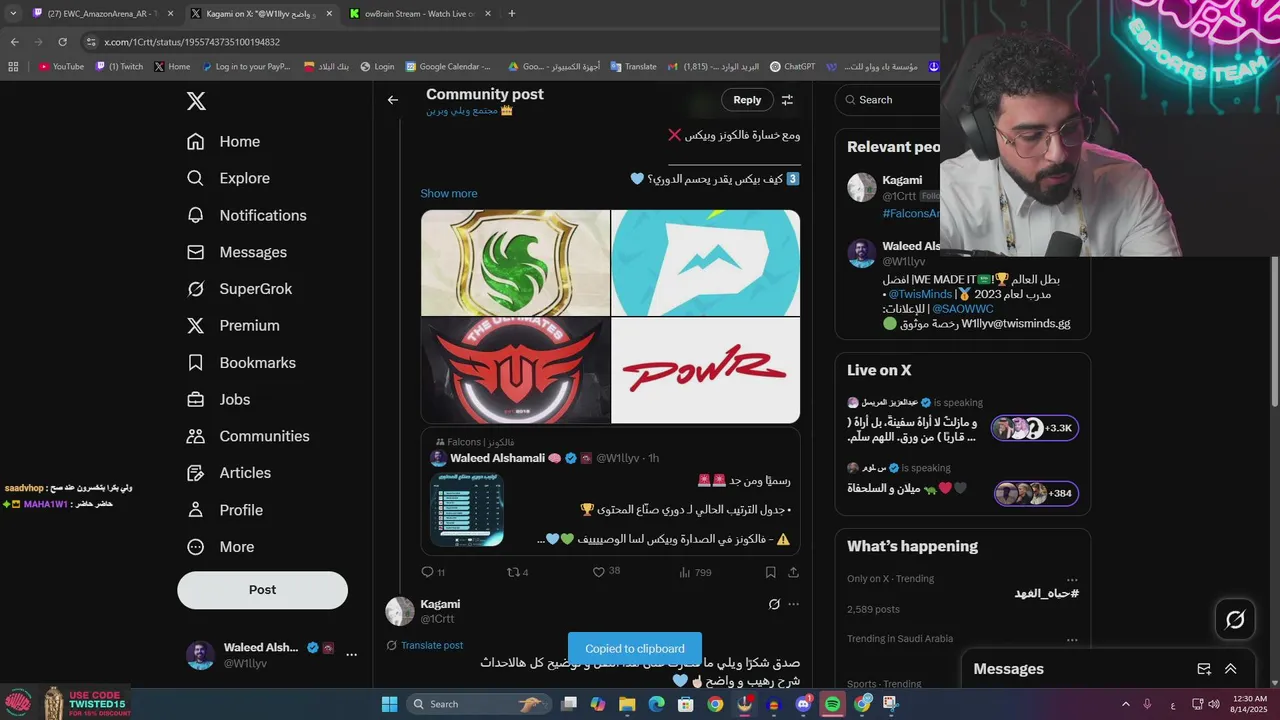Open SuperGrok from the sidebar

pos(239,289)
